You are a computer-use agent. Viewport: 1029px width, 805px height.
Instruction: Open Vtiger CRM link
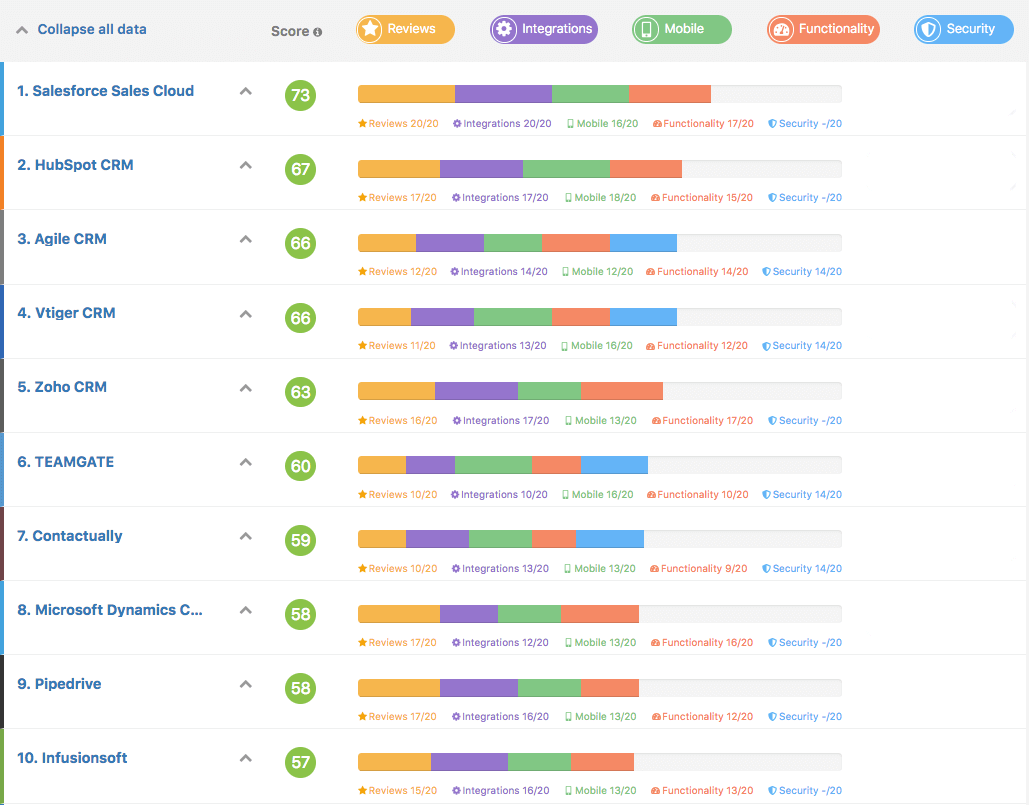(66, 314)
